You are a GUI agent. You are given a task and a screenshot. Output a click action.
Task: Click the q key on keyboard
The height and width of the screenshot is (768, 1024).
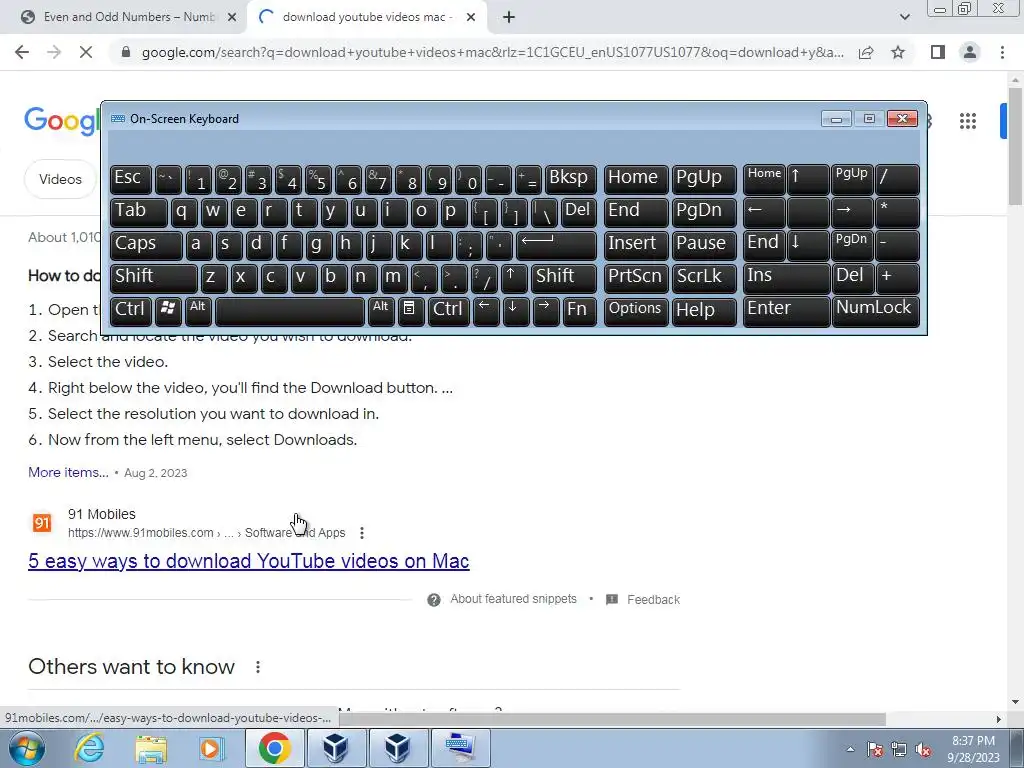pos(184,212)
